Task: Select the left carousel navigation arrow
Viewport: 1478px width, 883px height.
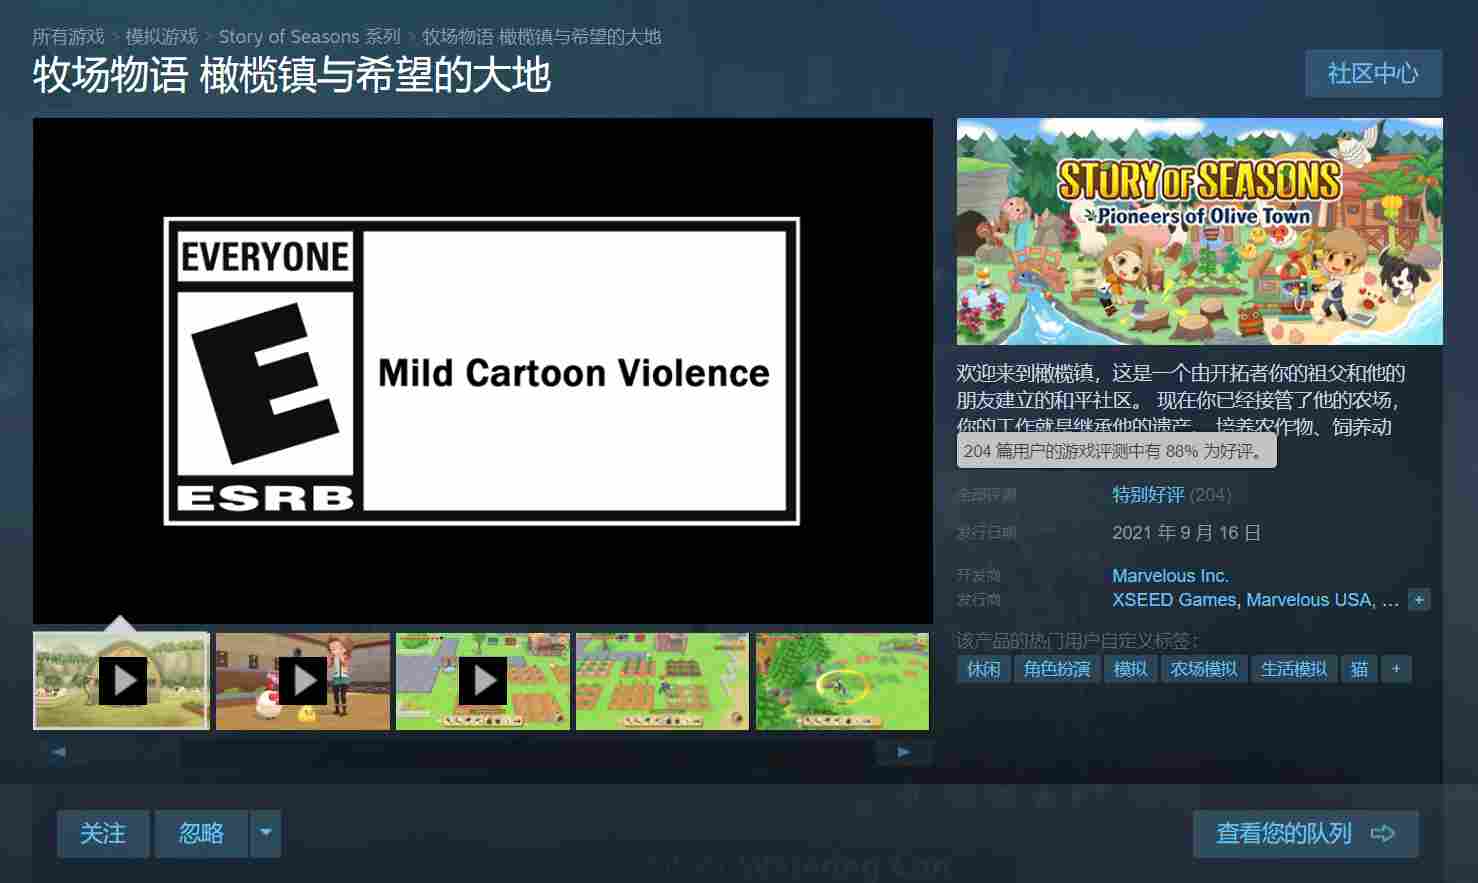Action: point(57,751)
